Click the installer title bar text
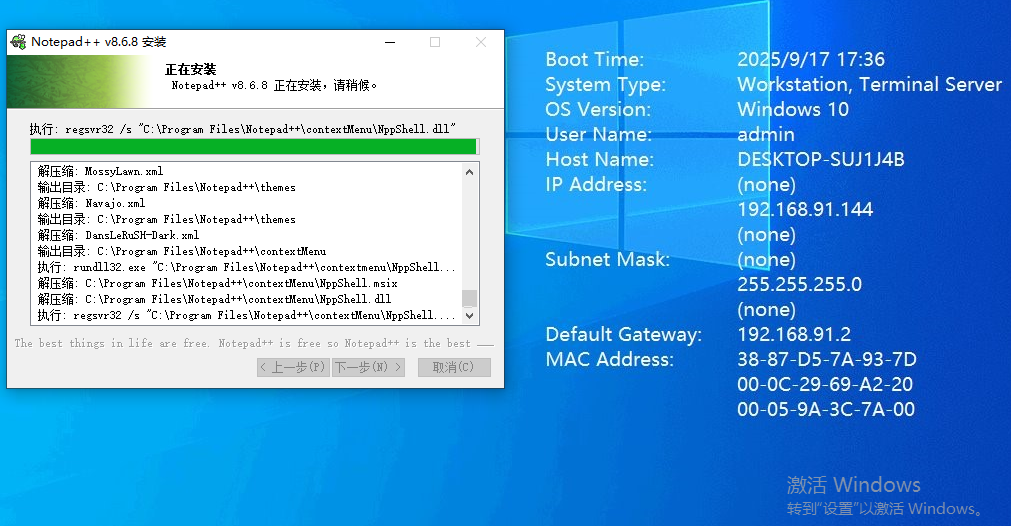This screenshot has width=1011, height=526. point(99,42)
